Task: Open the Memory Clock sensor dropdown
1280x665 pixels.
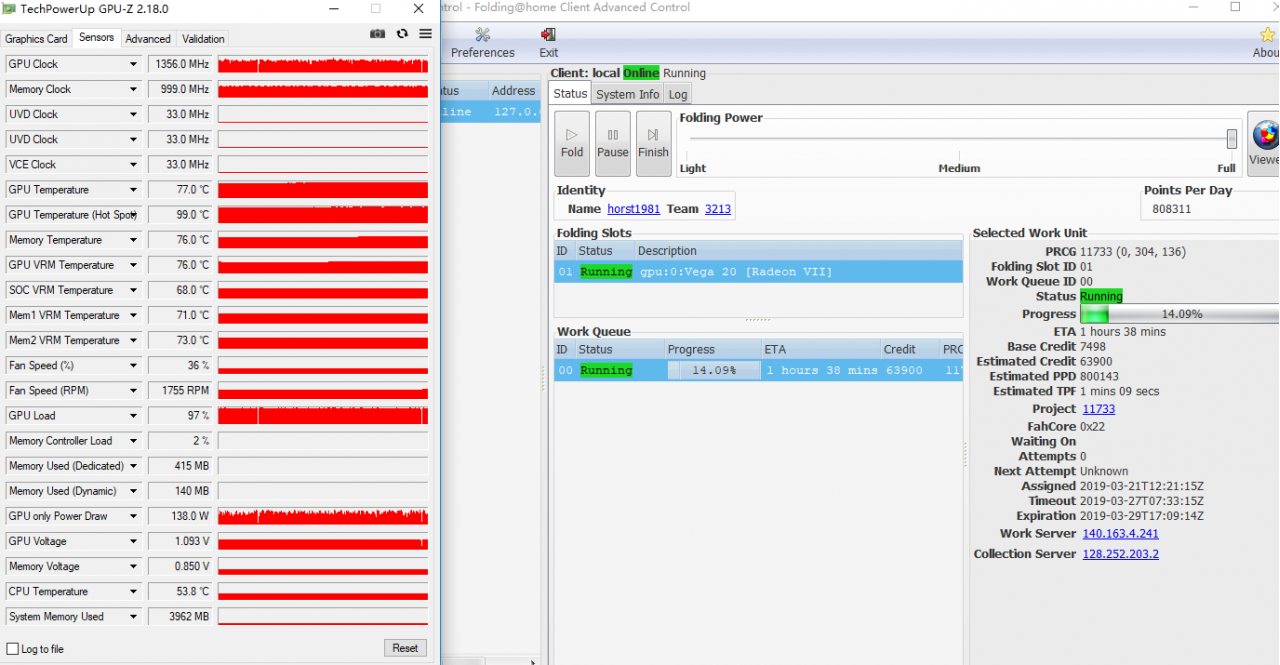Action: point(132,89)
